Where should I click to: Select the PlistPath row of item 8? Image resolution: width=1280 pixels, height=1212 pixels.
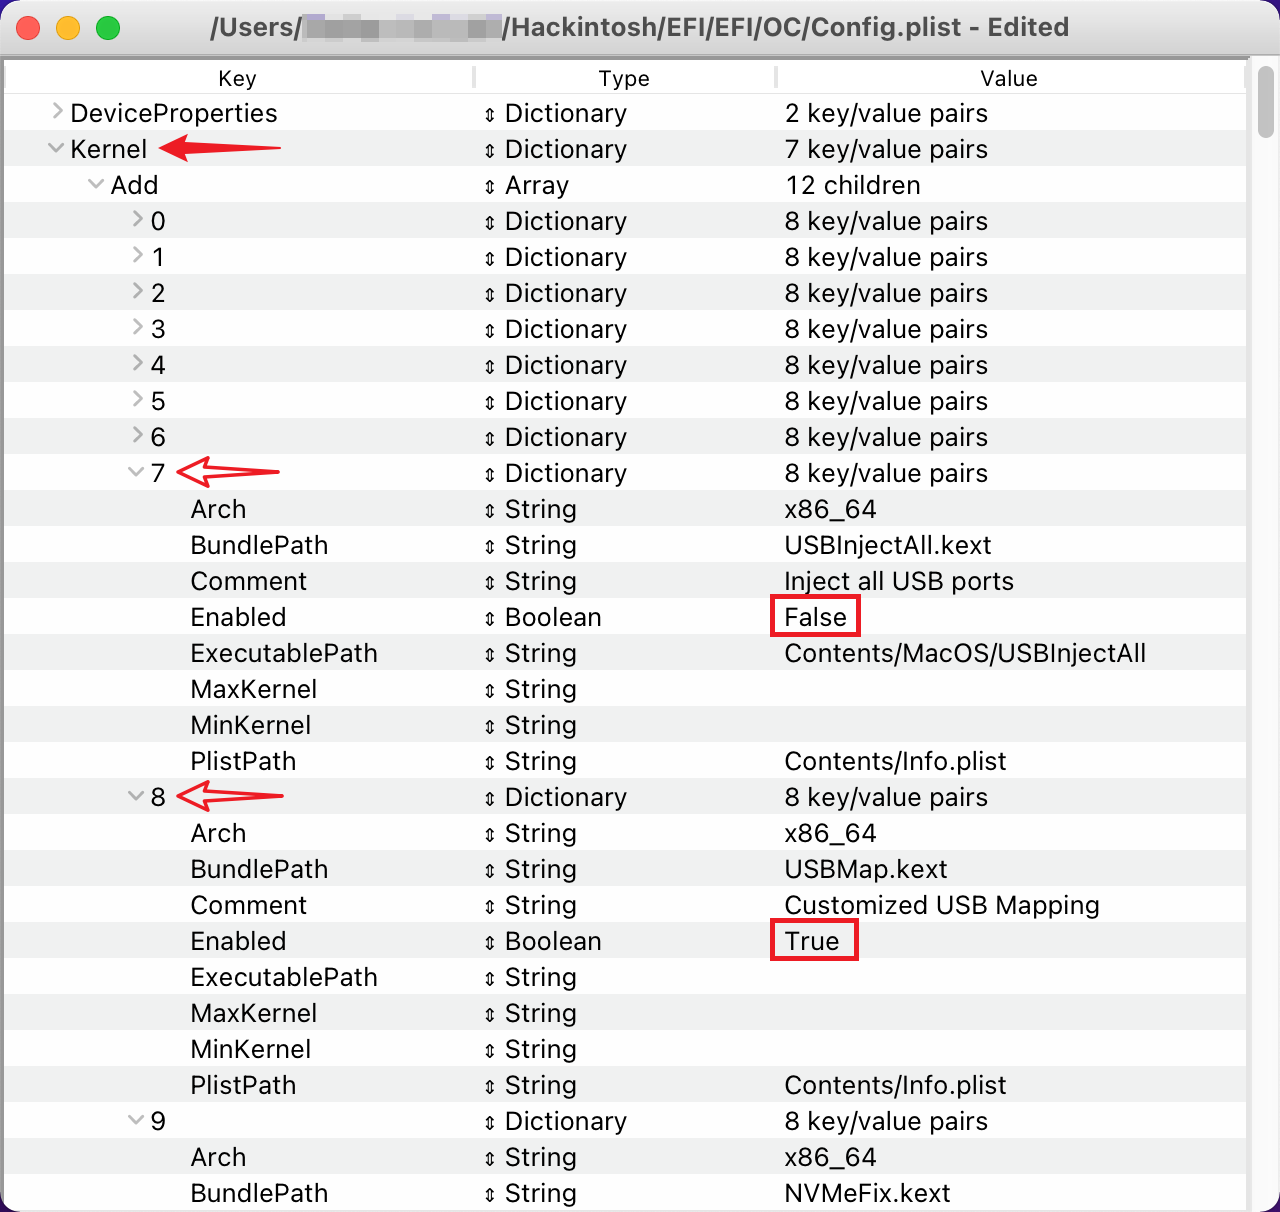point(243,1085)
